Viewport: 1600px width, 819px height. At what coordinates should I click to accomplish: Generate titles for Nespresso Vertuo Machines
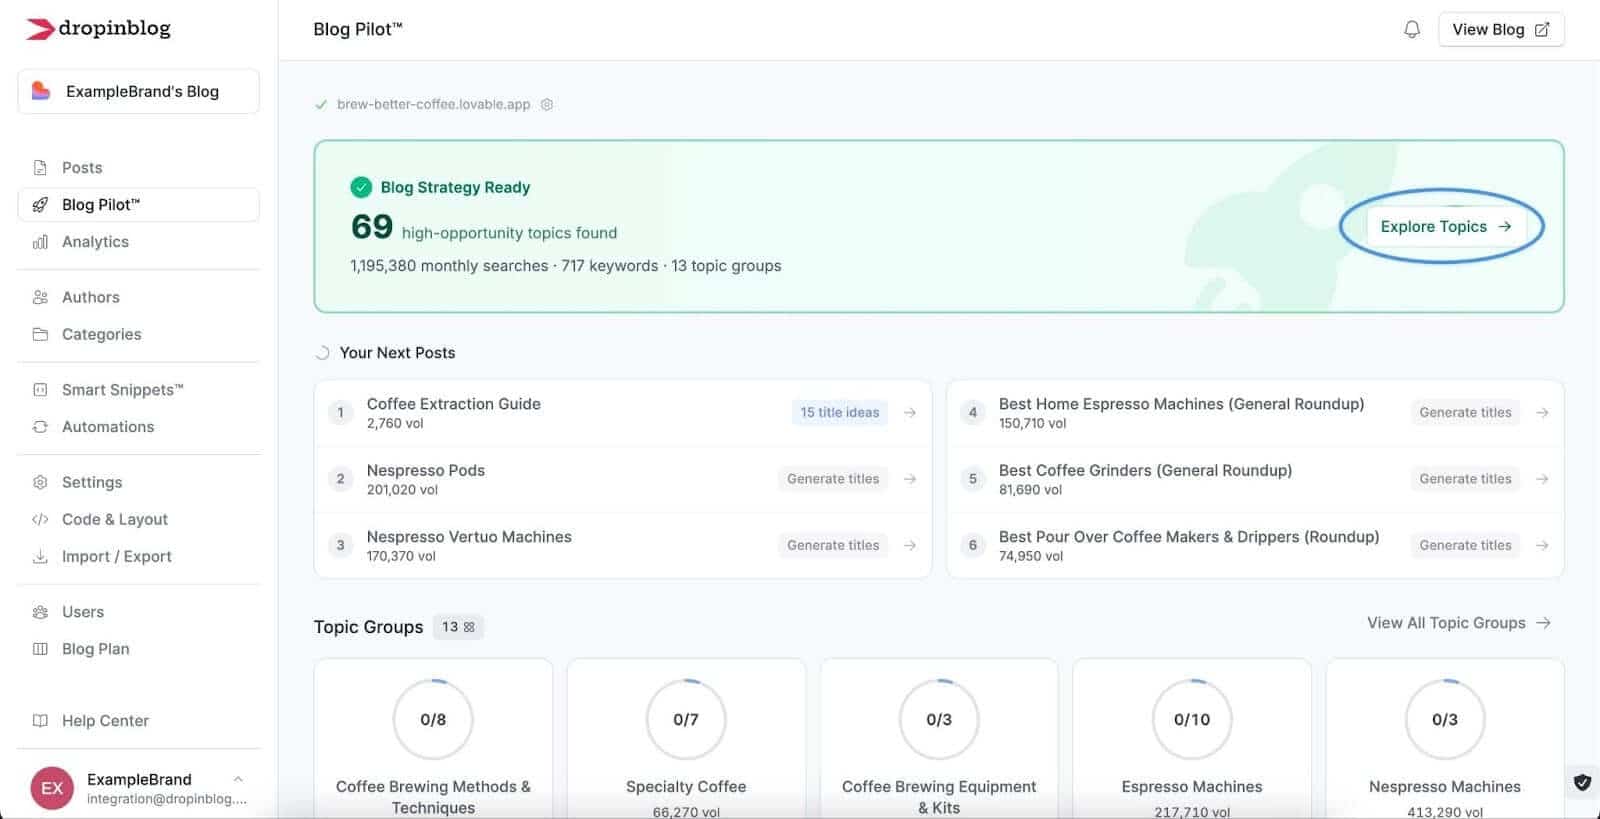click(832, 545)
